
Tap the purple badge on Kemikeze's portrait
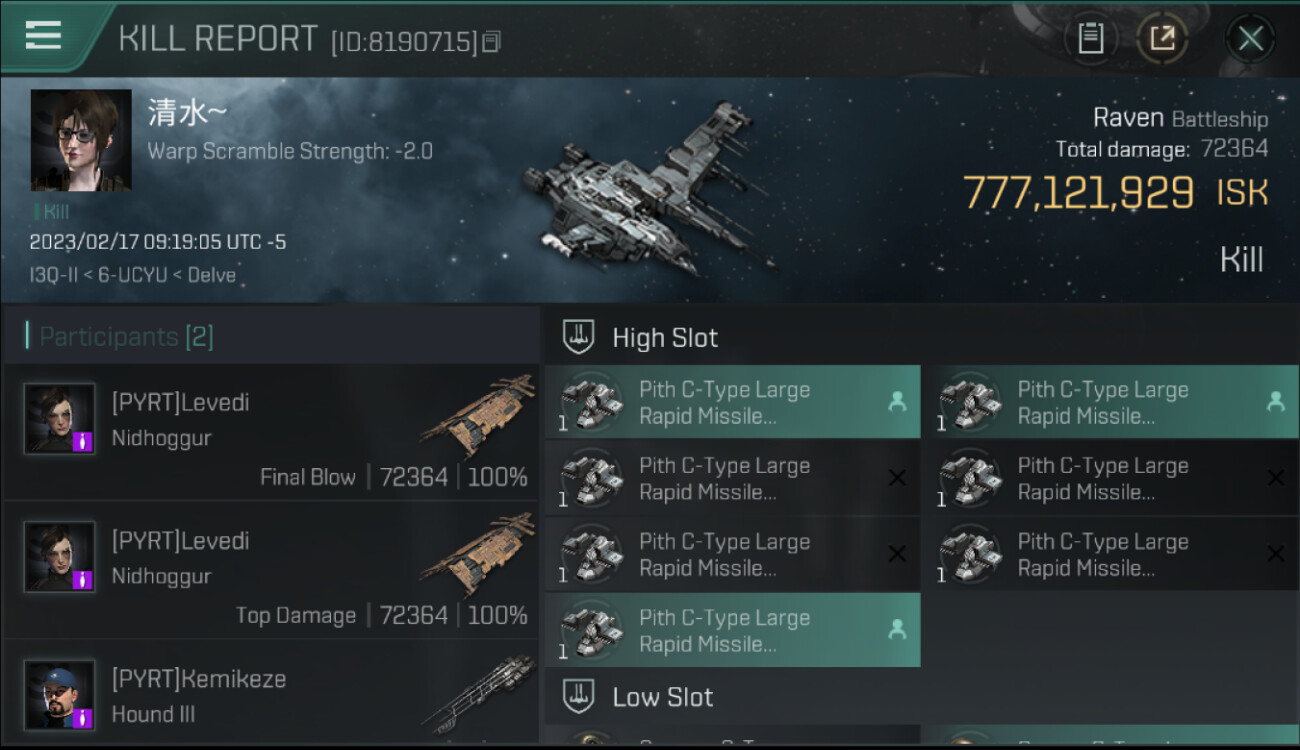pos(83,717)
